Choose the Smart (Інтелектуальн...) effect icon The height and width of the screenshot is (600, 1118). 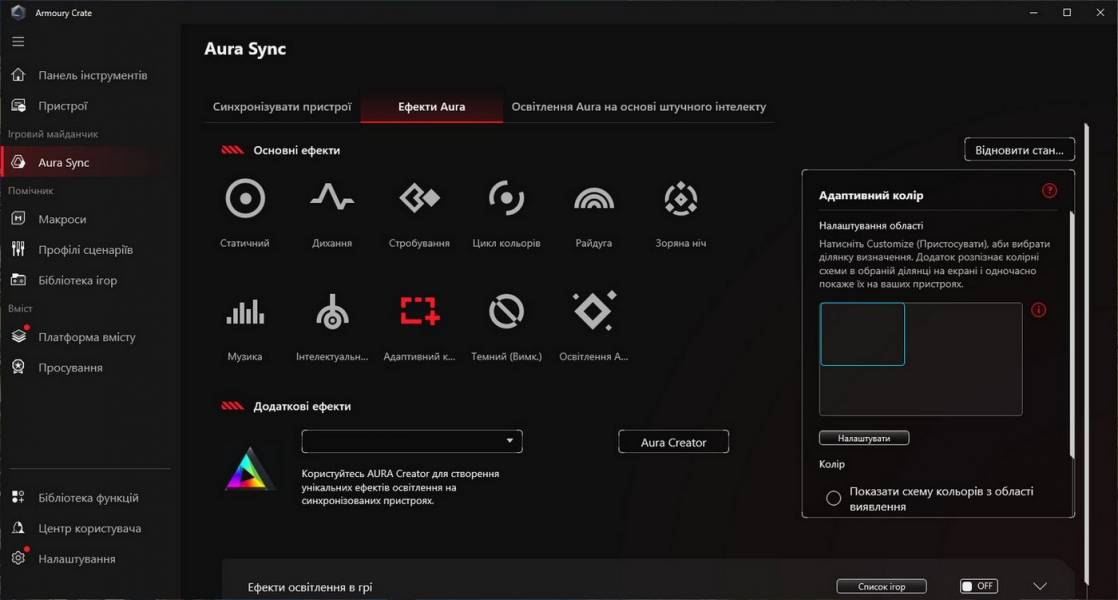[332, 312]
